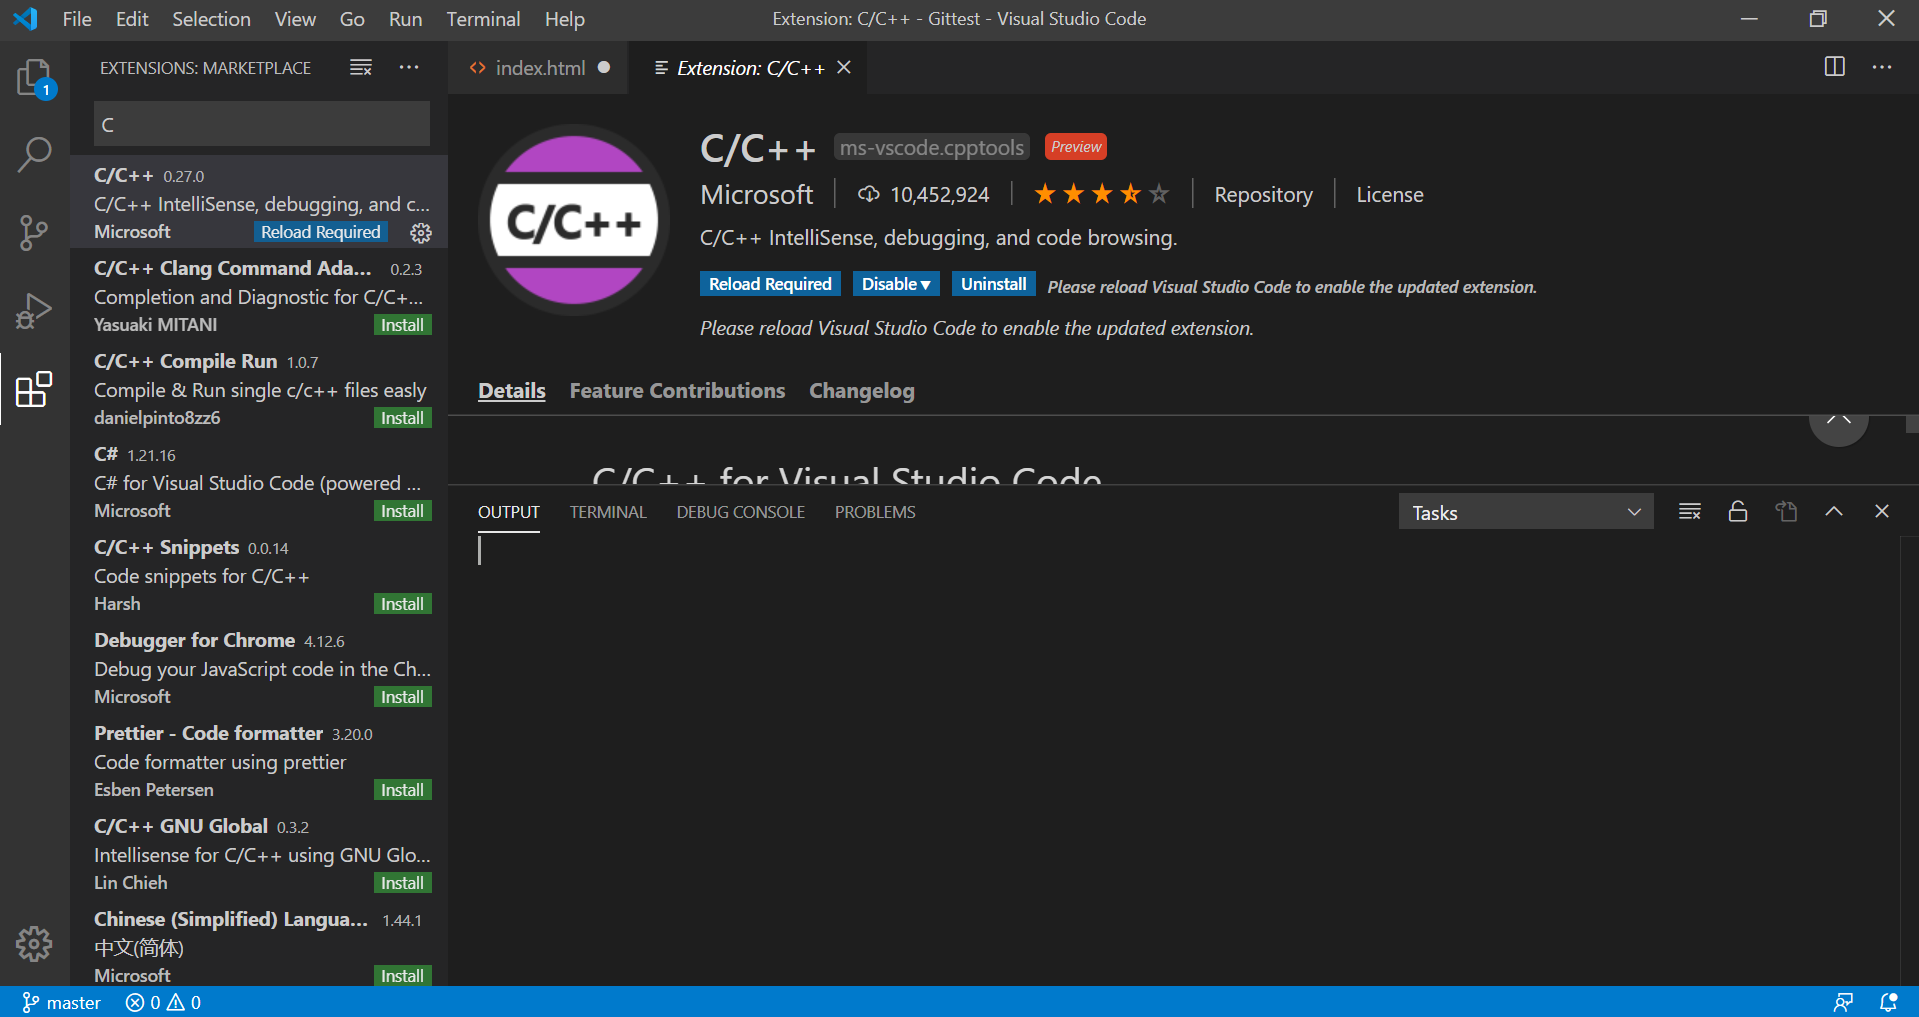
Task: Open Extensions view more actions menu
Action: [409, 67]
